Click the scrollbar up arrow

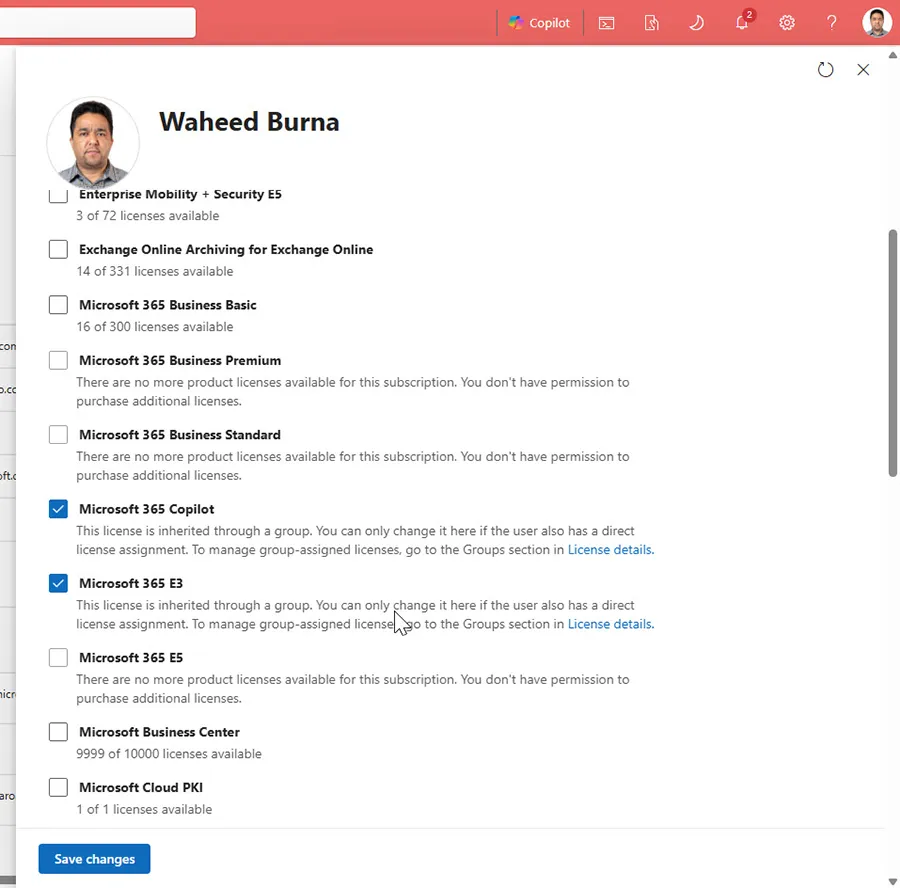[x=893, y=55]
